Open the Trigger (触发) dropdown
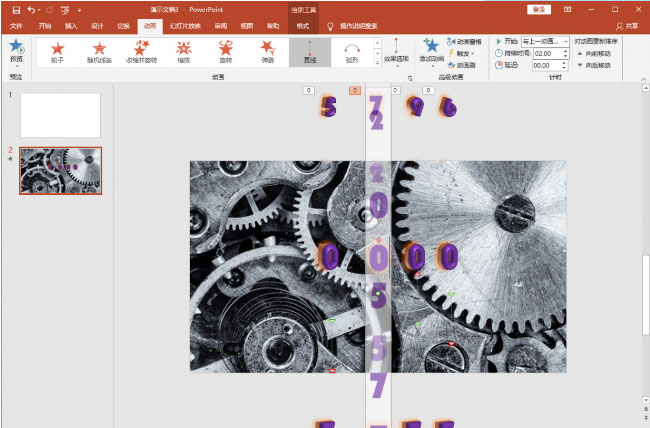 (464, 53)
